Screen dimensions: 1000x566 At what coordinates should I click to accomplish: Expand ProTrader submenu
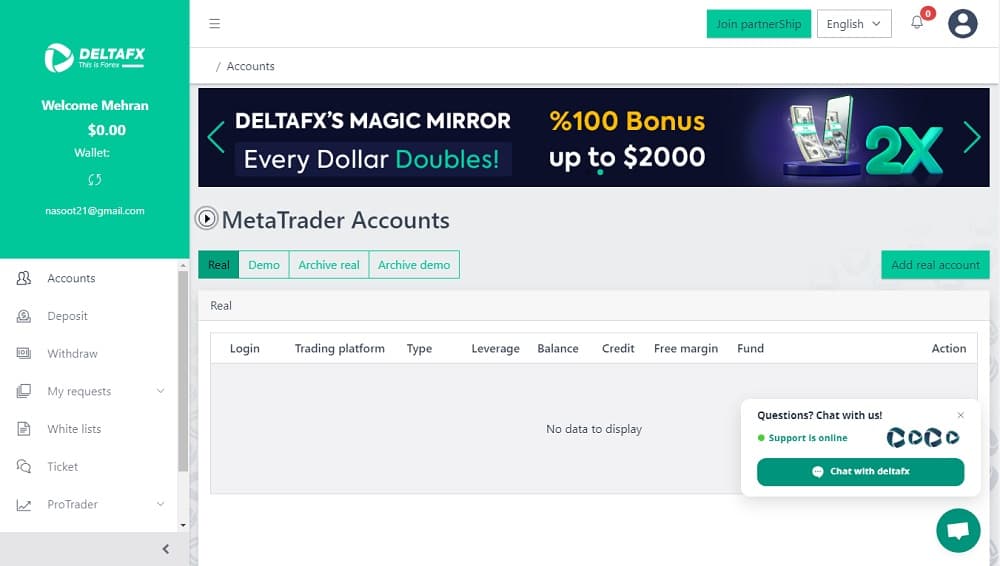tap(160, 503)
